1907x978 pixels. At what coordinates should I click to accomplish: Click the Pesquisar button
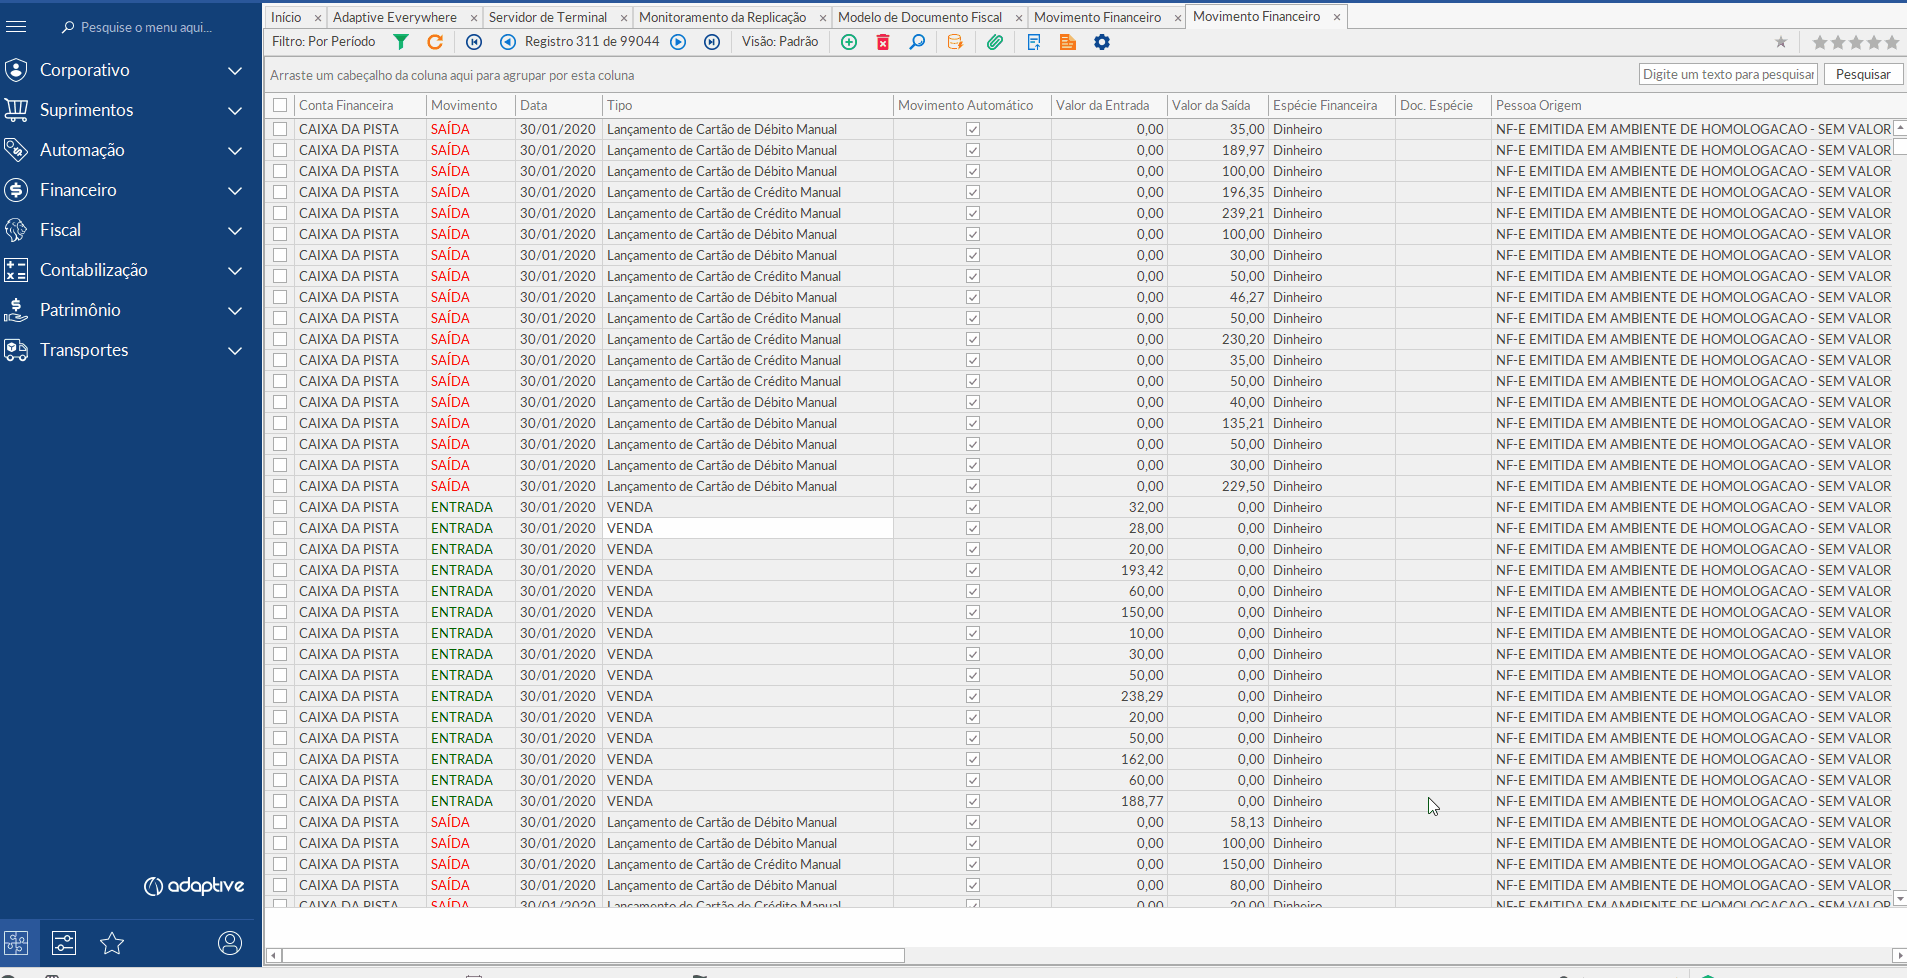(1863, 74)
